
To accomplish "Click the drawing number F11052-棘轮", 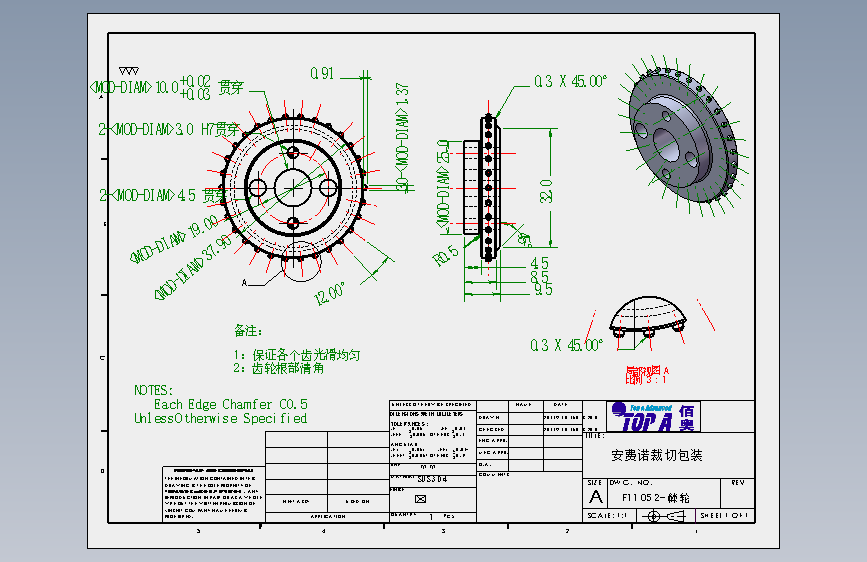I will 656,498.
